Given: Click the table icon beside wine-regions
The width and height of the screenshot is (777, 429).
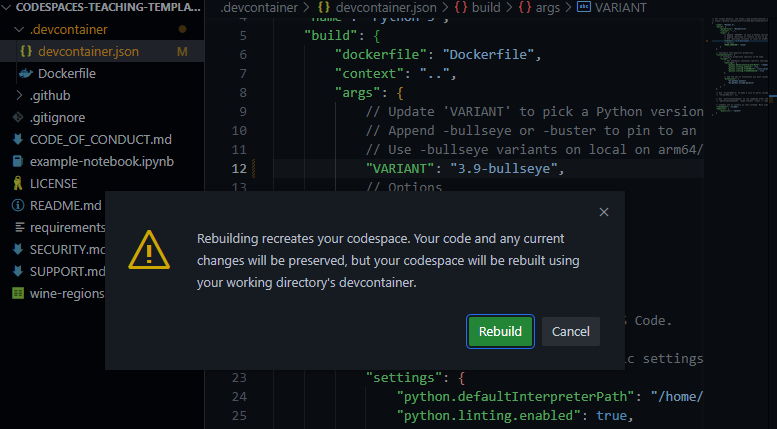Looking at the screenshot, I should click(18, 293).
